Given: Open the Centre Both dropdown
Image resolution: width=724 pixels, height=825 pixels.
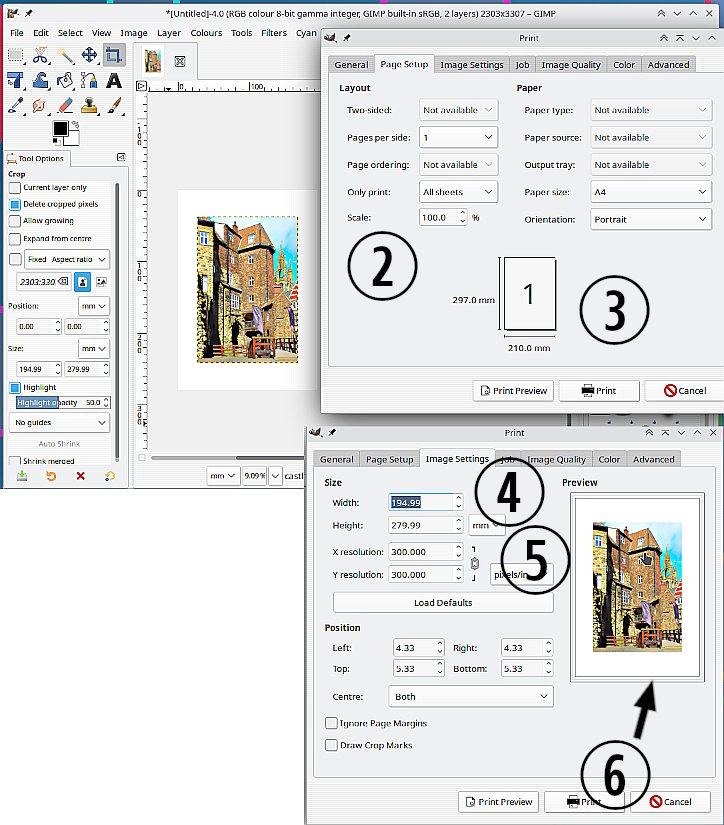Looking at the screenshot, I should [x=471, y=697].
